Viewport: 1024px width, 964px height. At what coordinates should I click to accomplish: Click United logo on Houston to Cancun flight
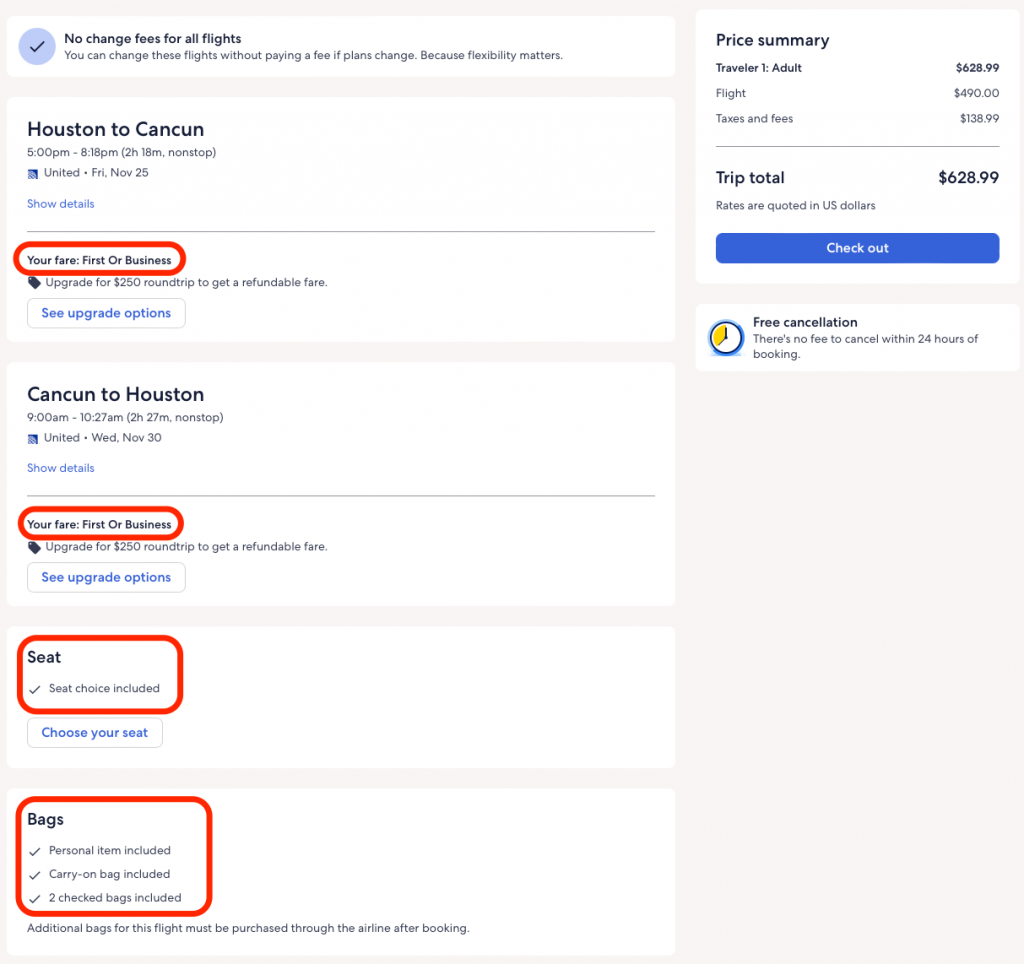click(33, 173)
